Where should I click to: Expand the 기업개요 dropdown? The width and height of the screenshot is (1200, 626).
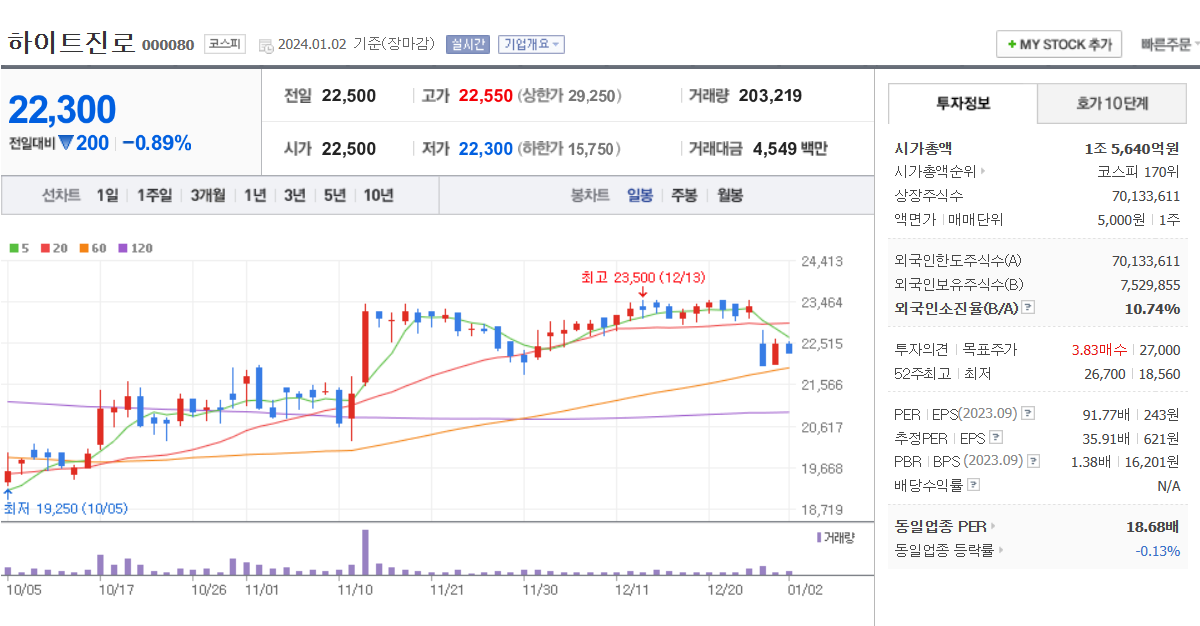tap(532, 44)
